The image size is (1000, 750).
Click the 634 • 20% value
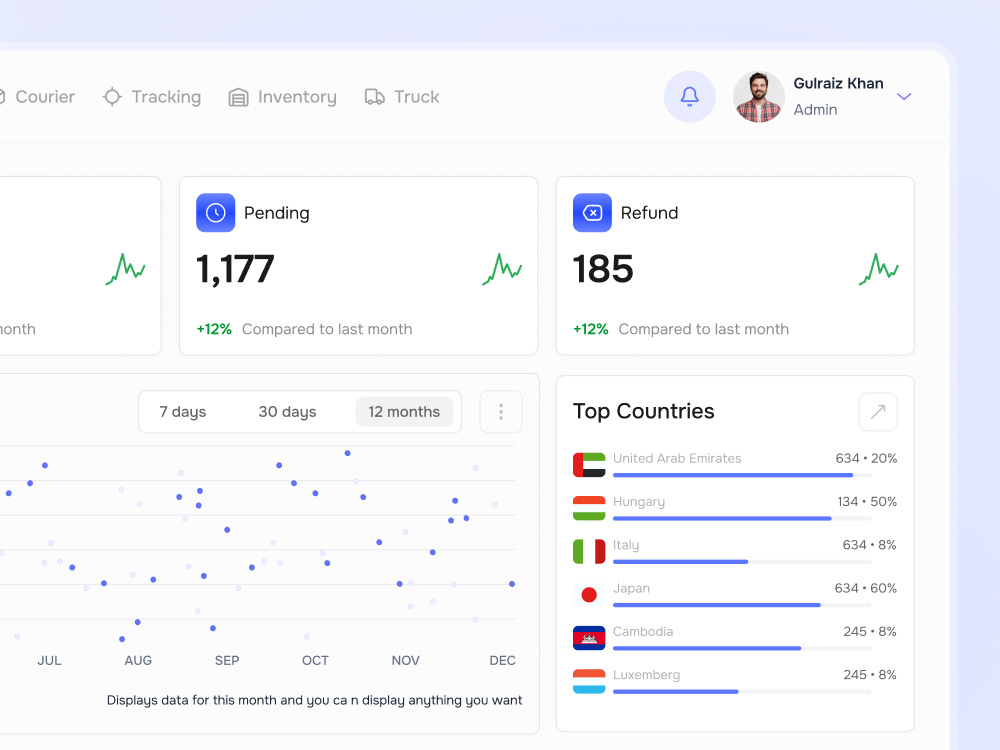click(x=866, y=459)
